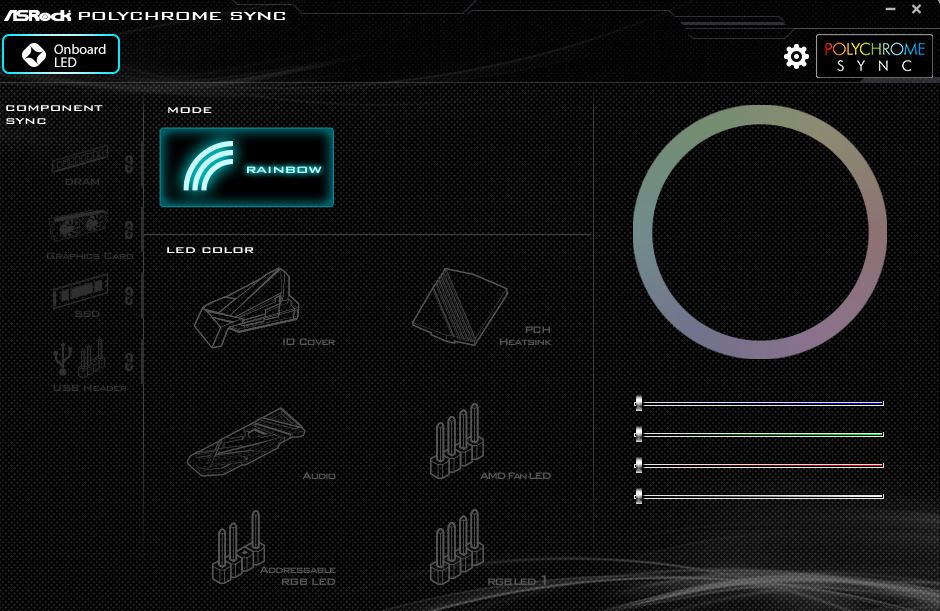Minimize the Polychrome Sync window
This screenshot has height=611, width=940.
coord(890,9)
